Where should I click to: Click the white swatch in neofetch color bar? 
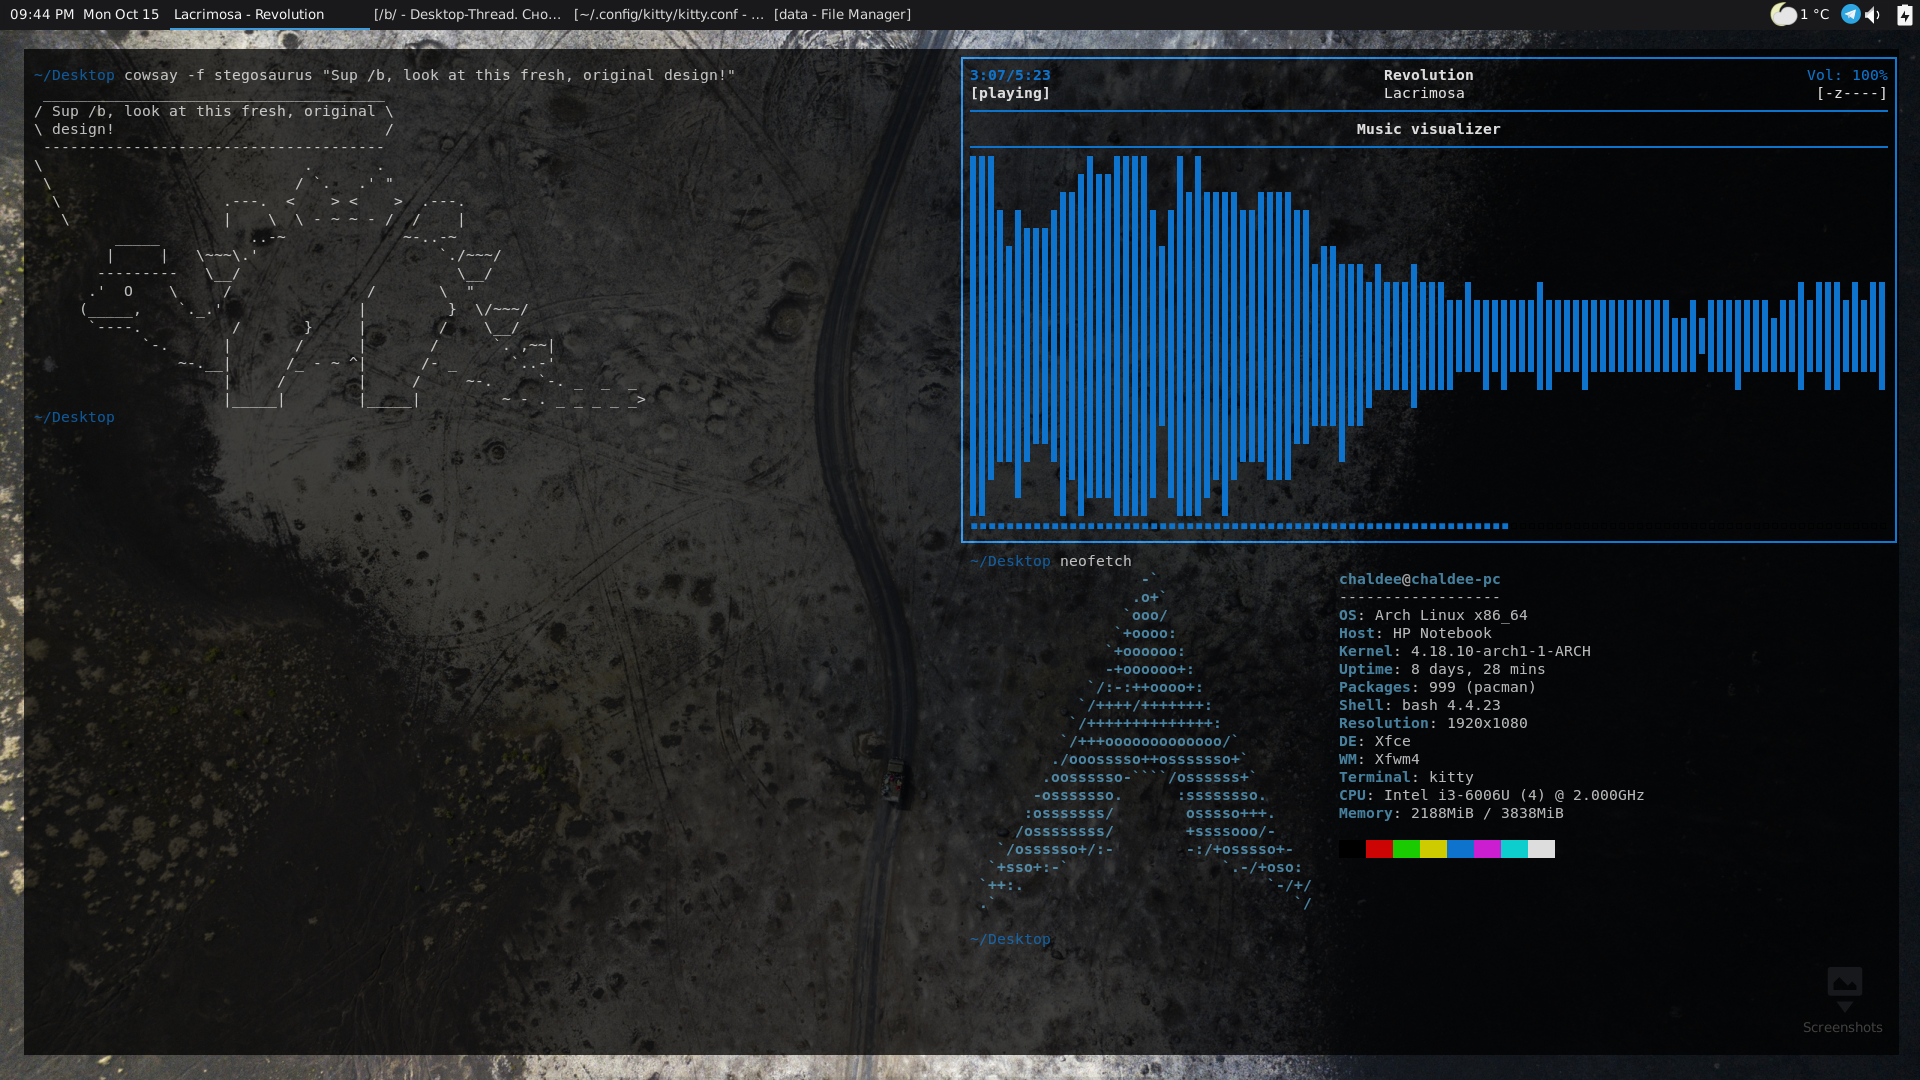click(x=1541, y=849)
